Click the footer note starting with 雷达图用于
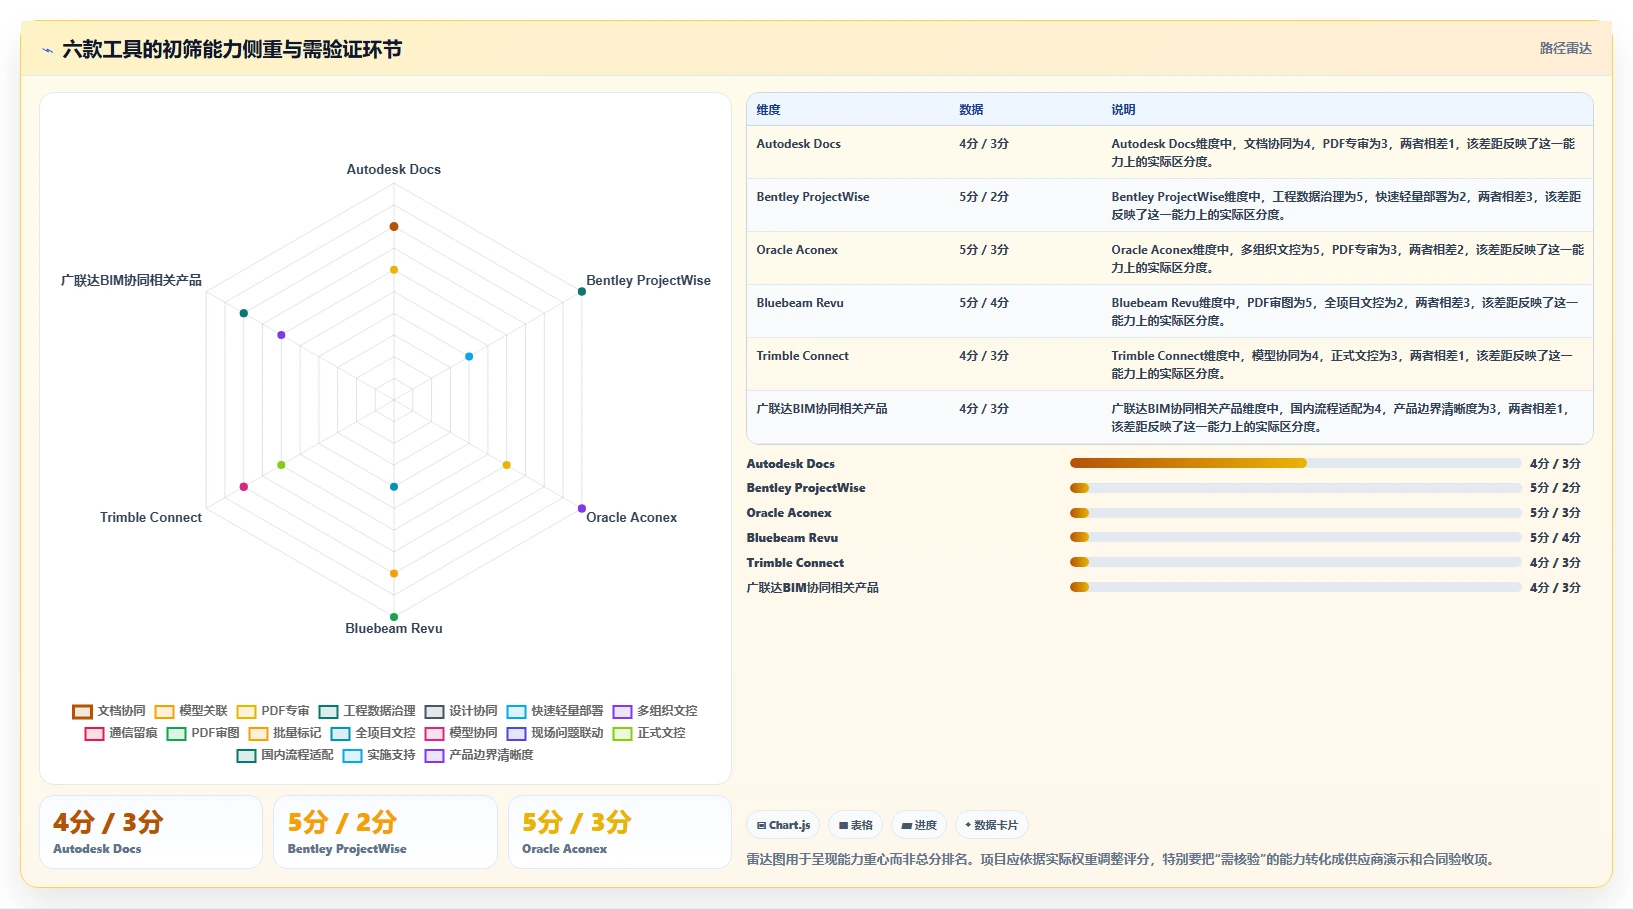Image resolution: width=1633 pixels, height=909 pixels. pos(1120,859)
